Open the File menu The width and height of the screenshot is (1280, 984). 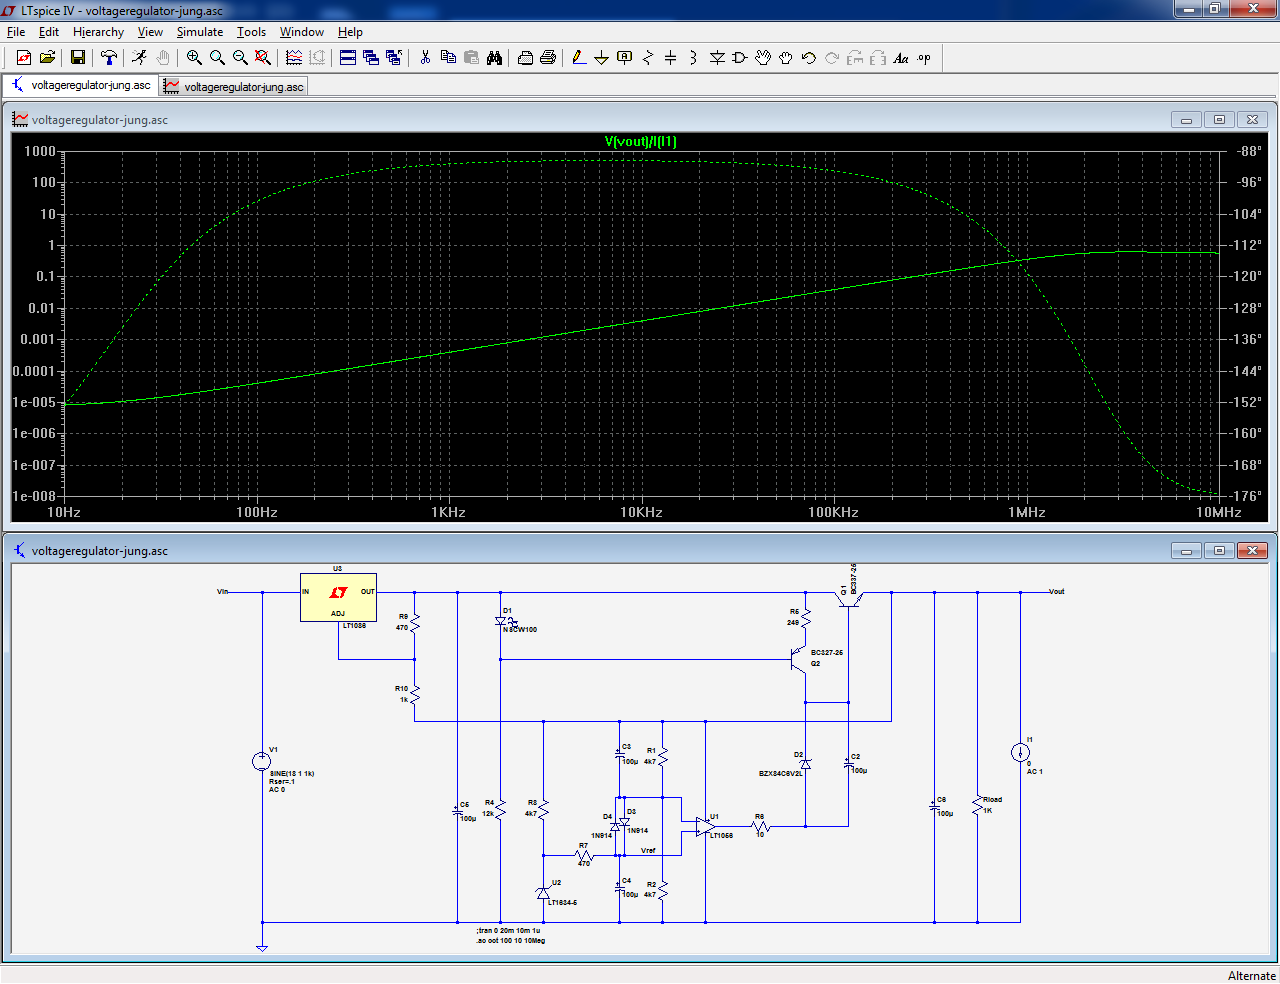[16, 32]
